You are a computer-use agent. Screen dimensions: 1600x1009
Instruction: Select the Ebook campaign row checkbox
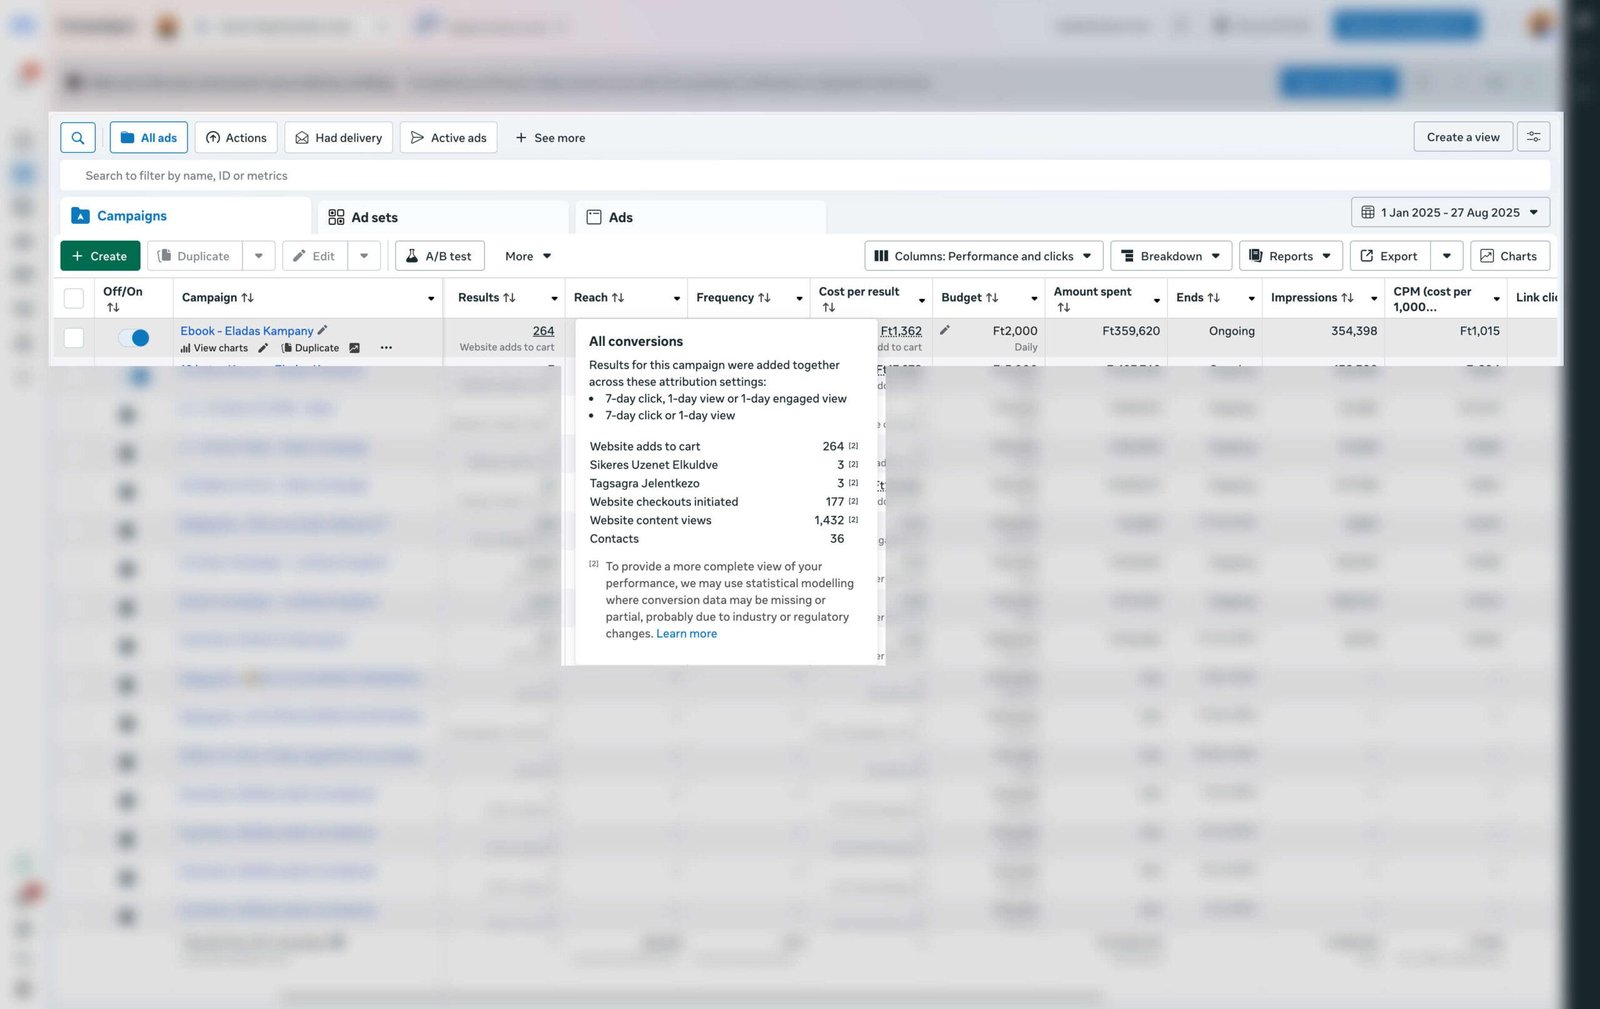[74, 338]
